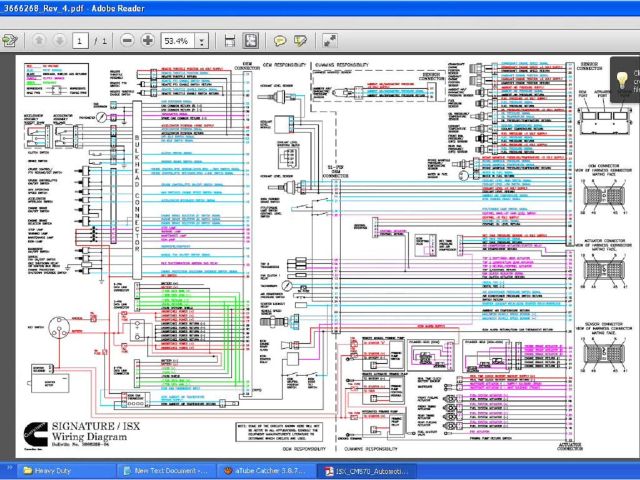Go to the previous page with up arrow
This screenshot has height=480, width=640.
(x=39, y=41)
